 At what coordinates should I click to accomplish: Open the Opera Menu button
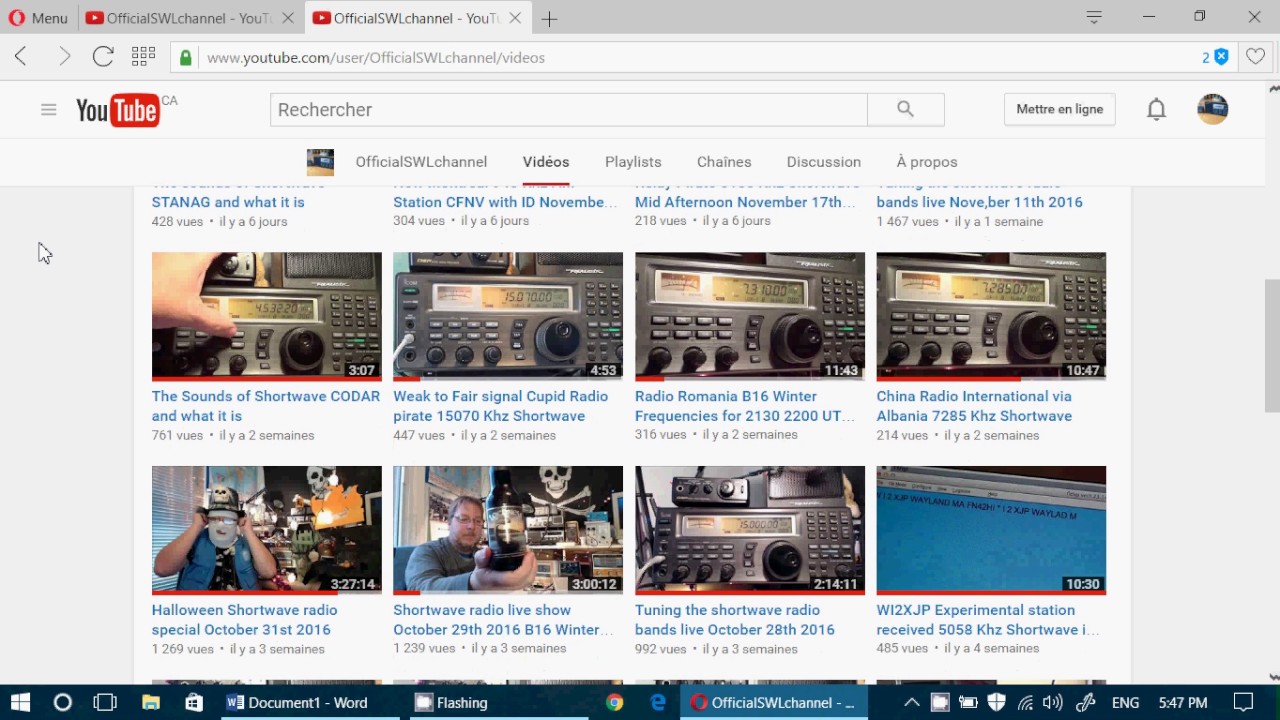click(39, 18)
